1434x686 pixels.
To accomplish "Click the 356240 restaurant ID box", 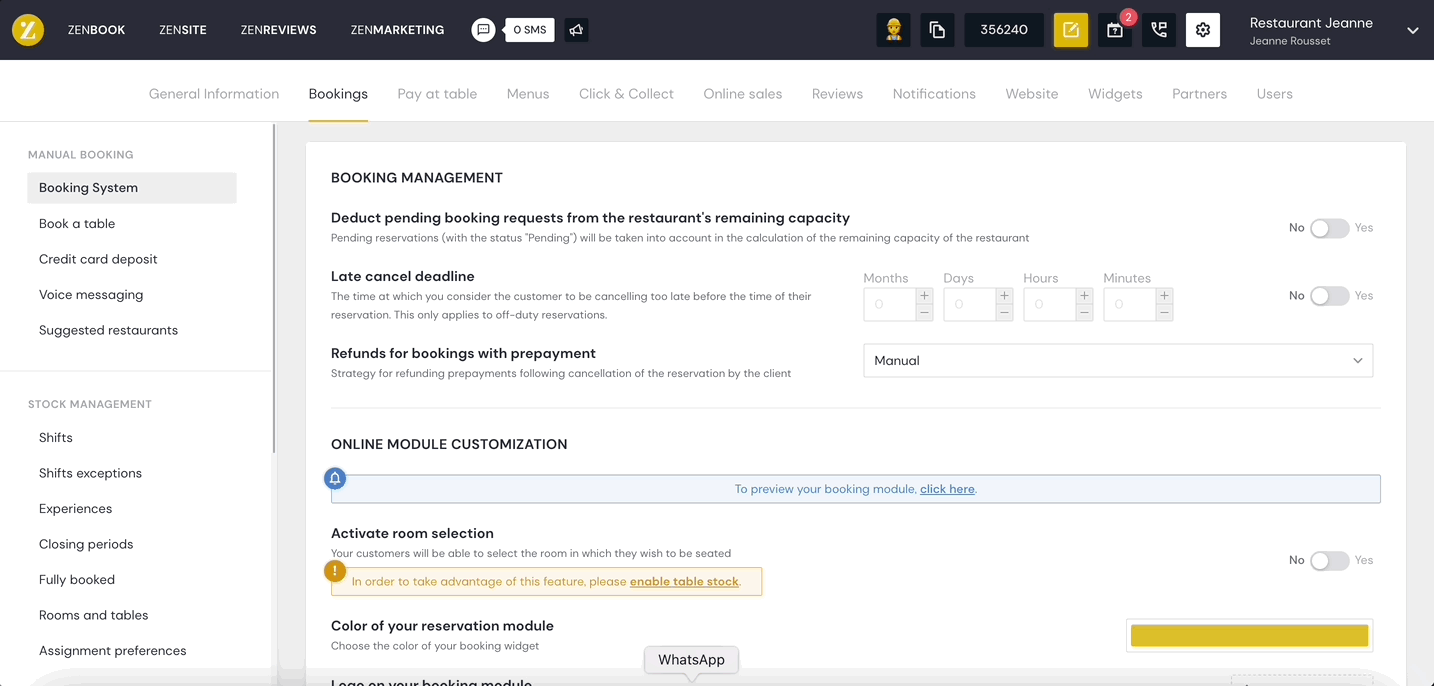I will point(1004,30).
